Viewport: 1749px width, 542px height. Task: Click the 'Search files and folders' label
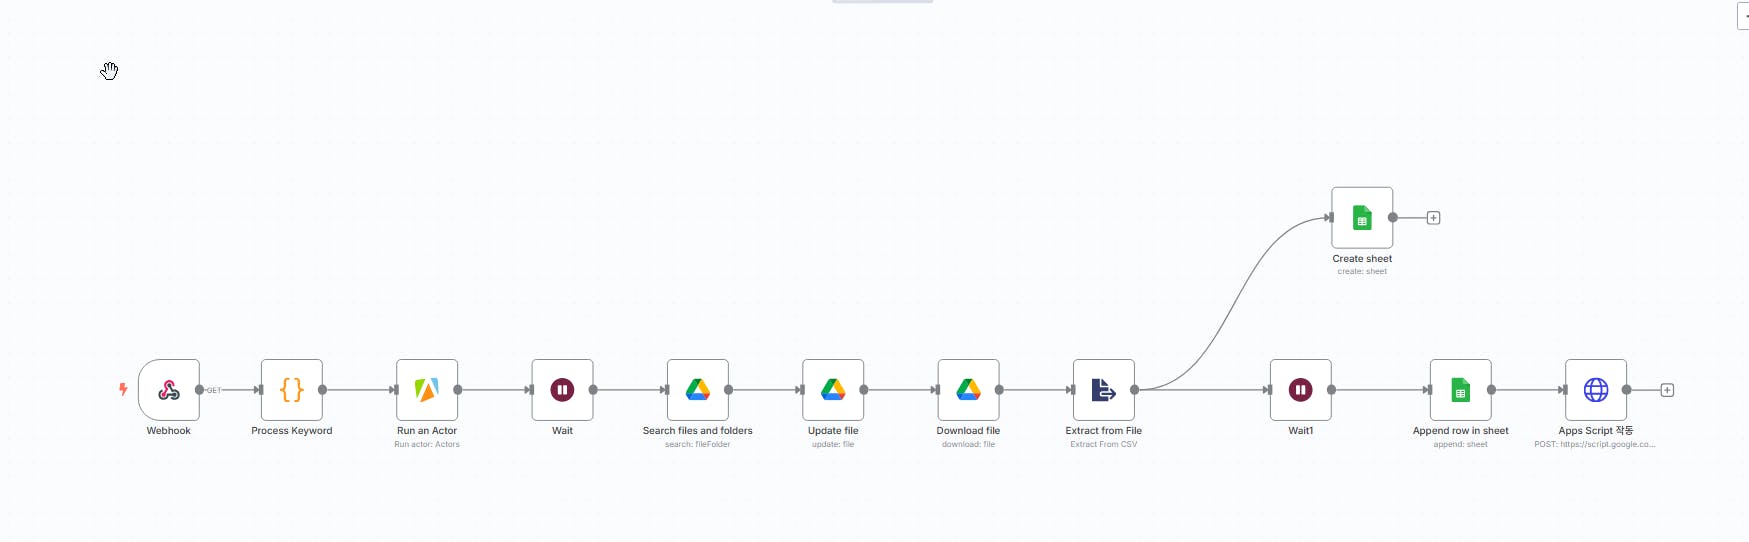(x=698, y=431)
